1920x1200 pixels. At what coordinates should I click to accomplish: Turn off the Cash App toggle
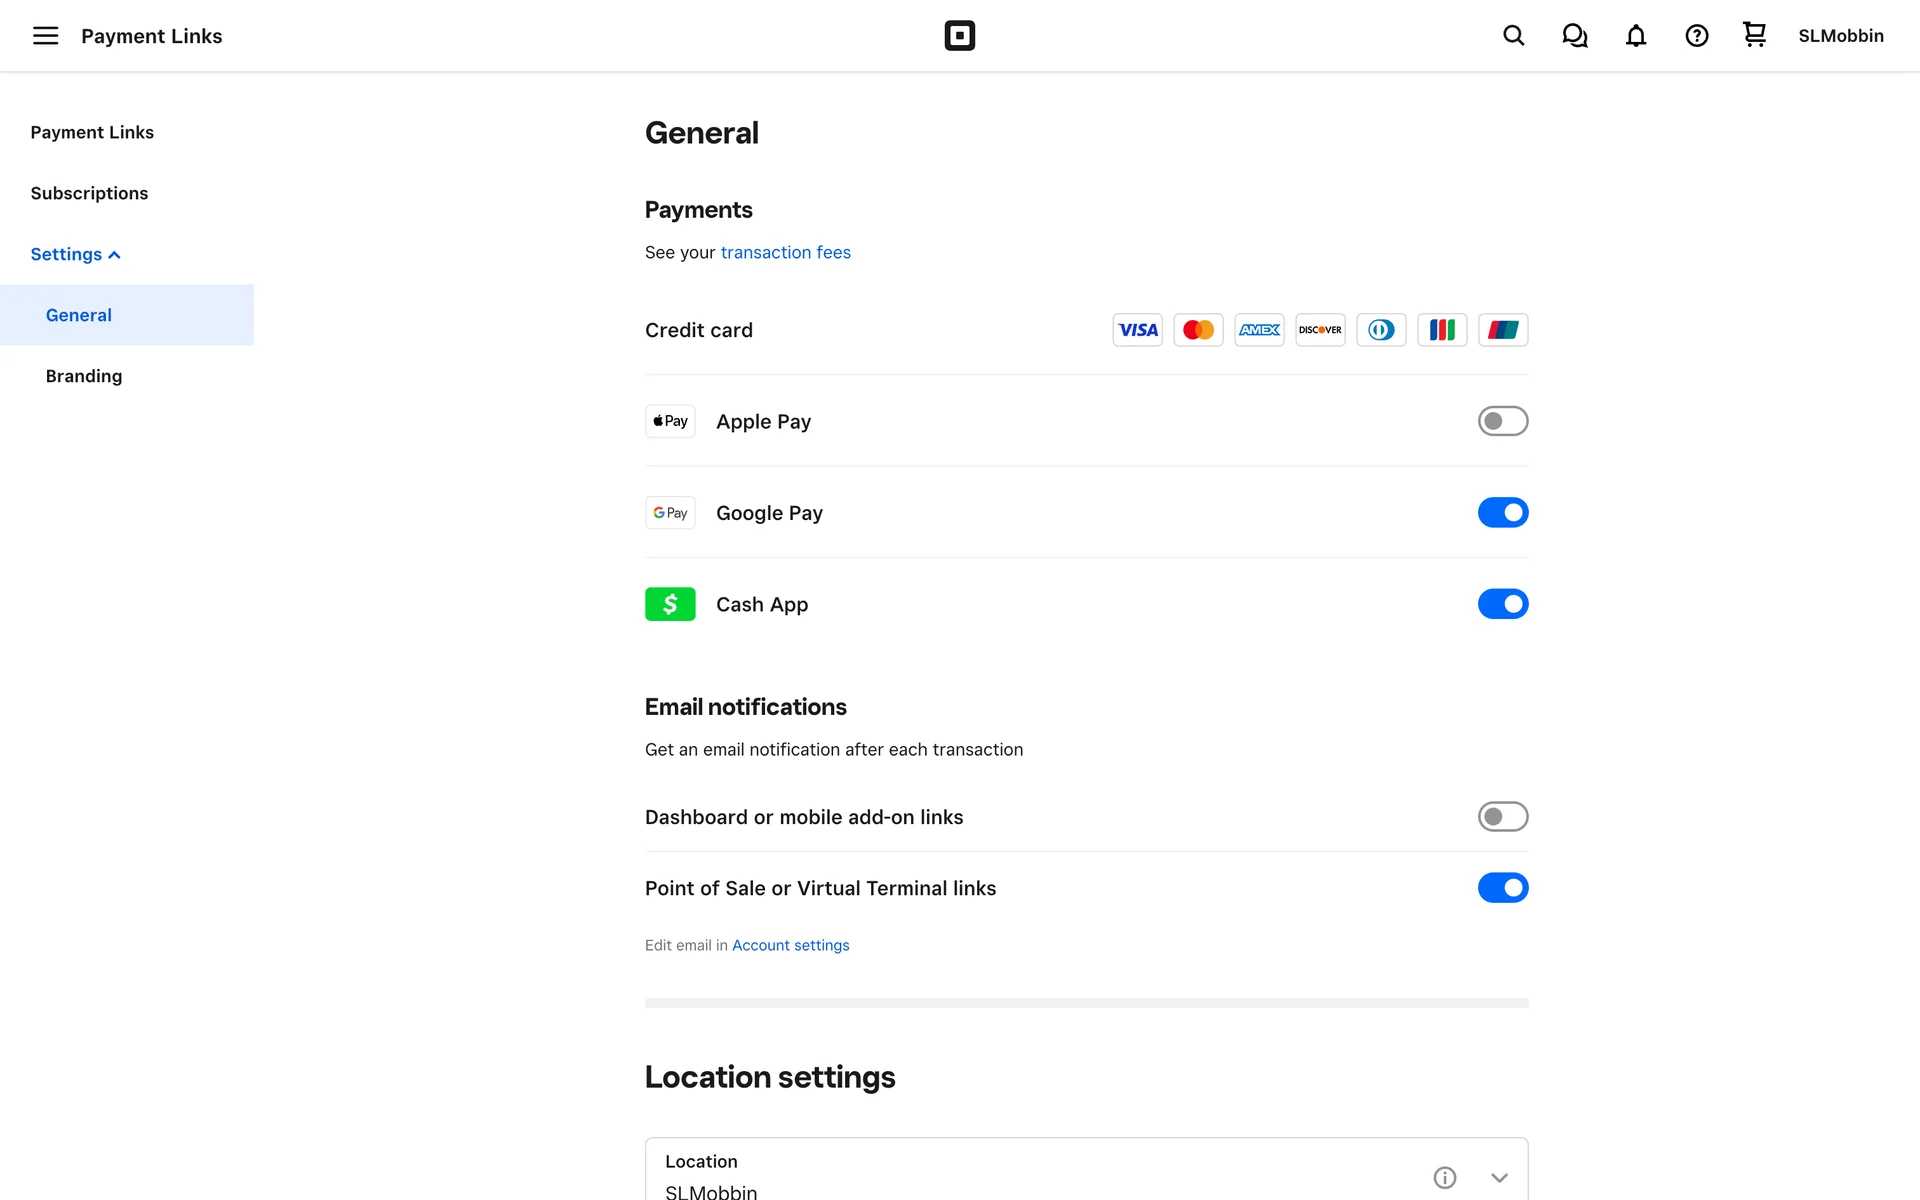click(1502, 604)
